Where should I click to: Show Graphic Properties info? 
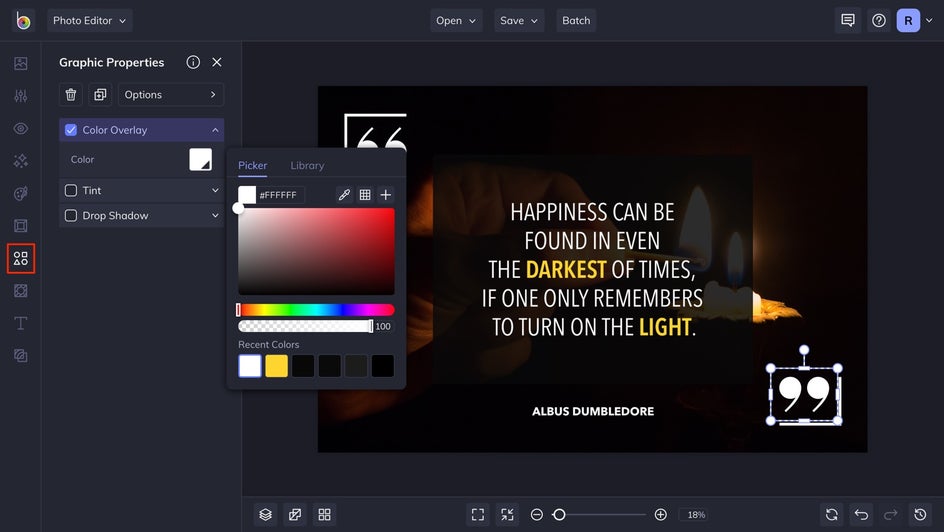point(193,62)
